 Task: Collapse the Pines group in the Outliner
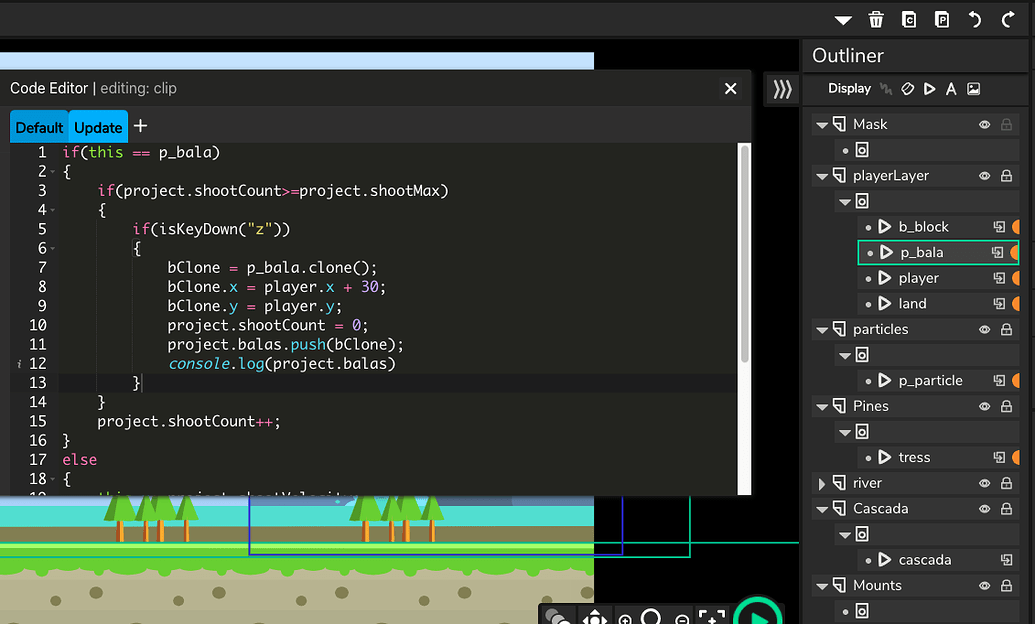click(823, 406)
